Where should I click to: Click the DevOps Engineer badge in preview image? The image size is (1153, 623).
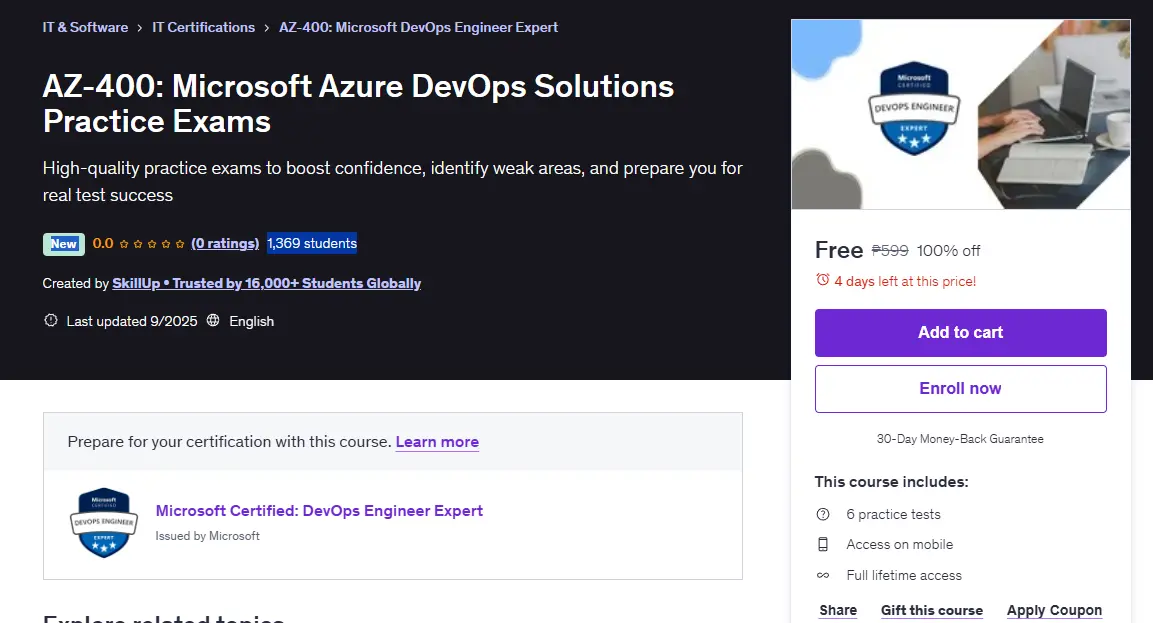(914, 108)
